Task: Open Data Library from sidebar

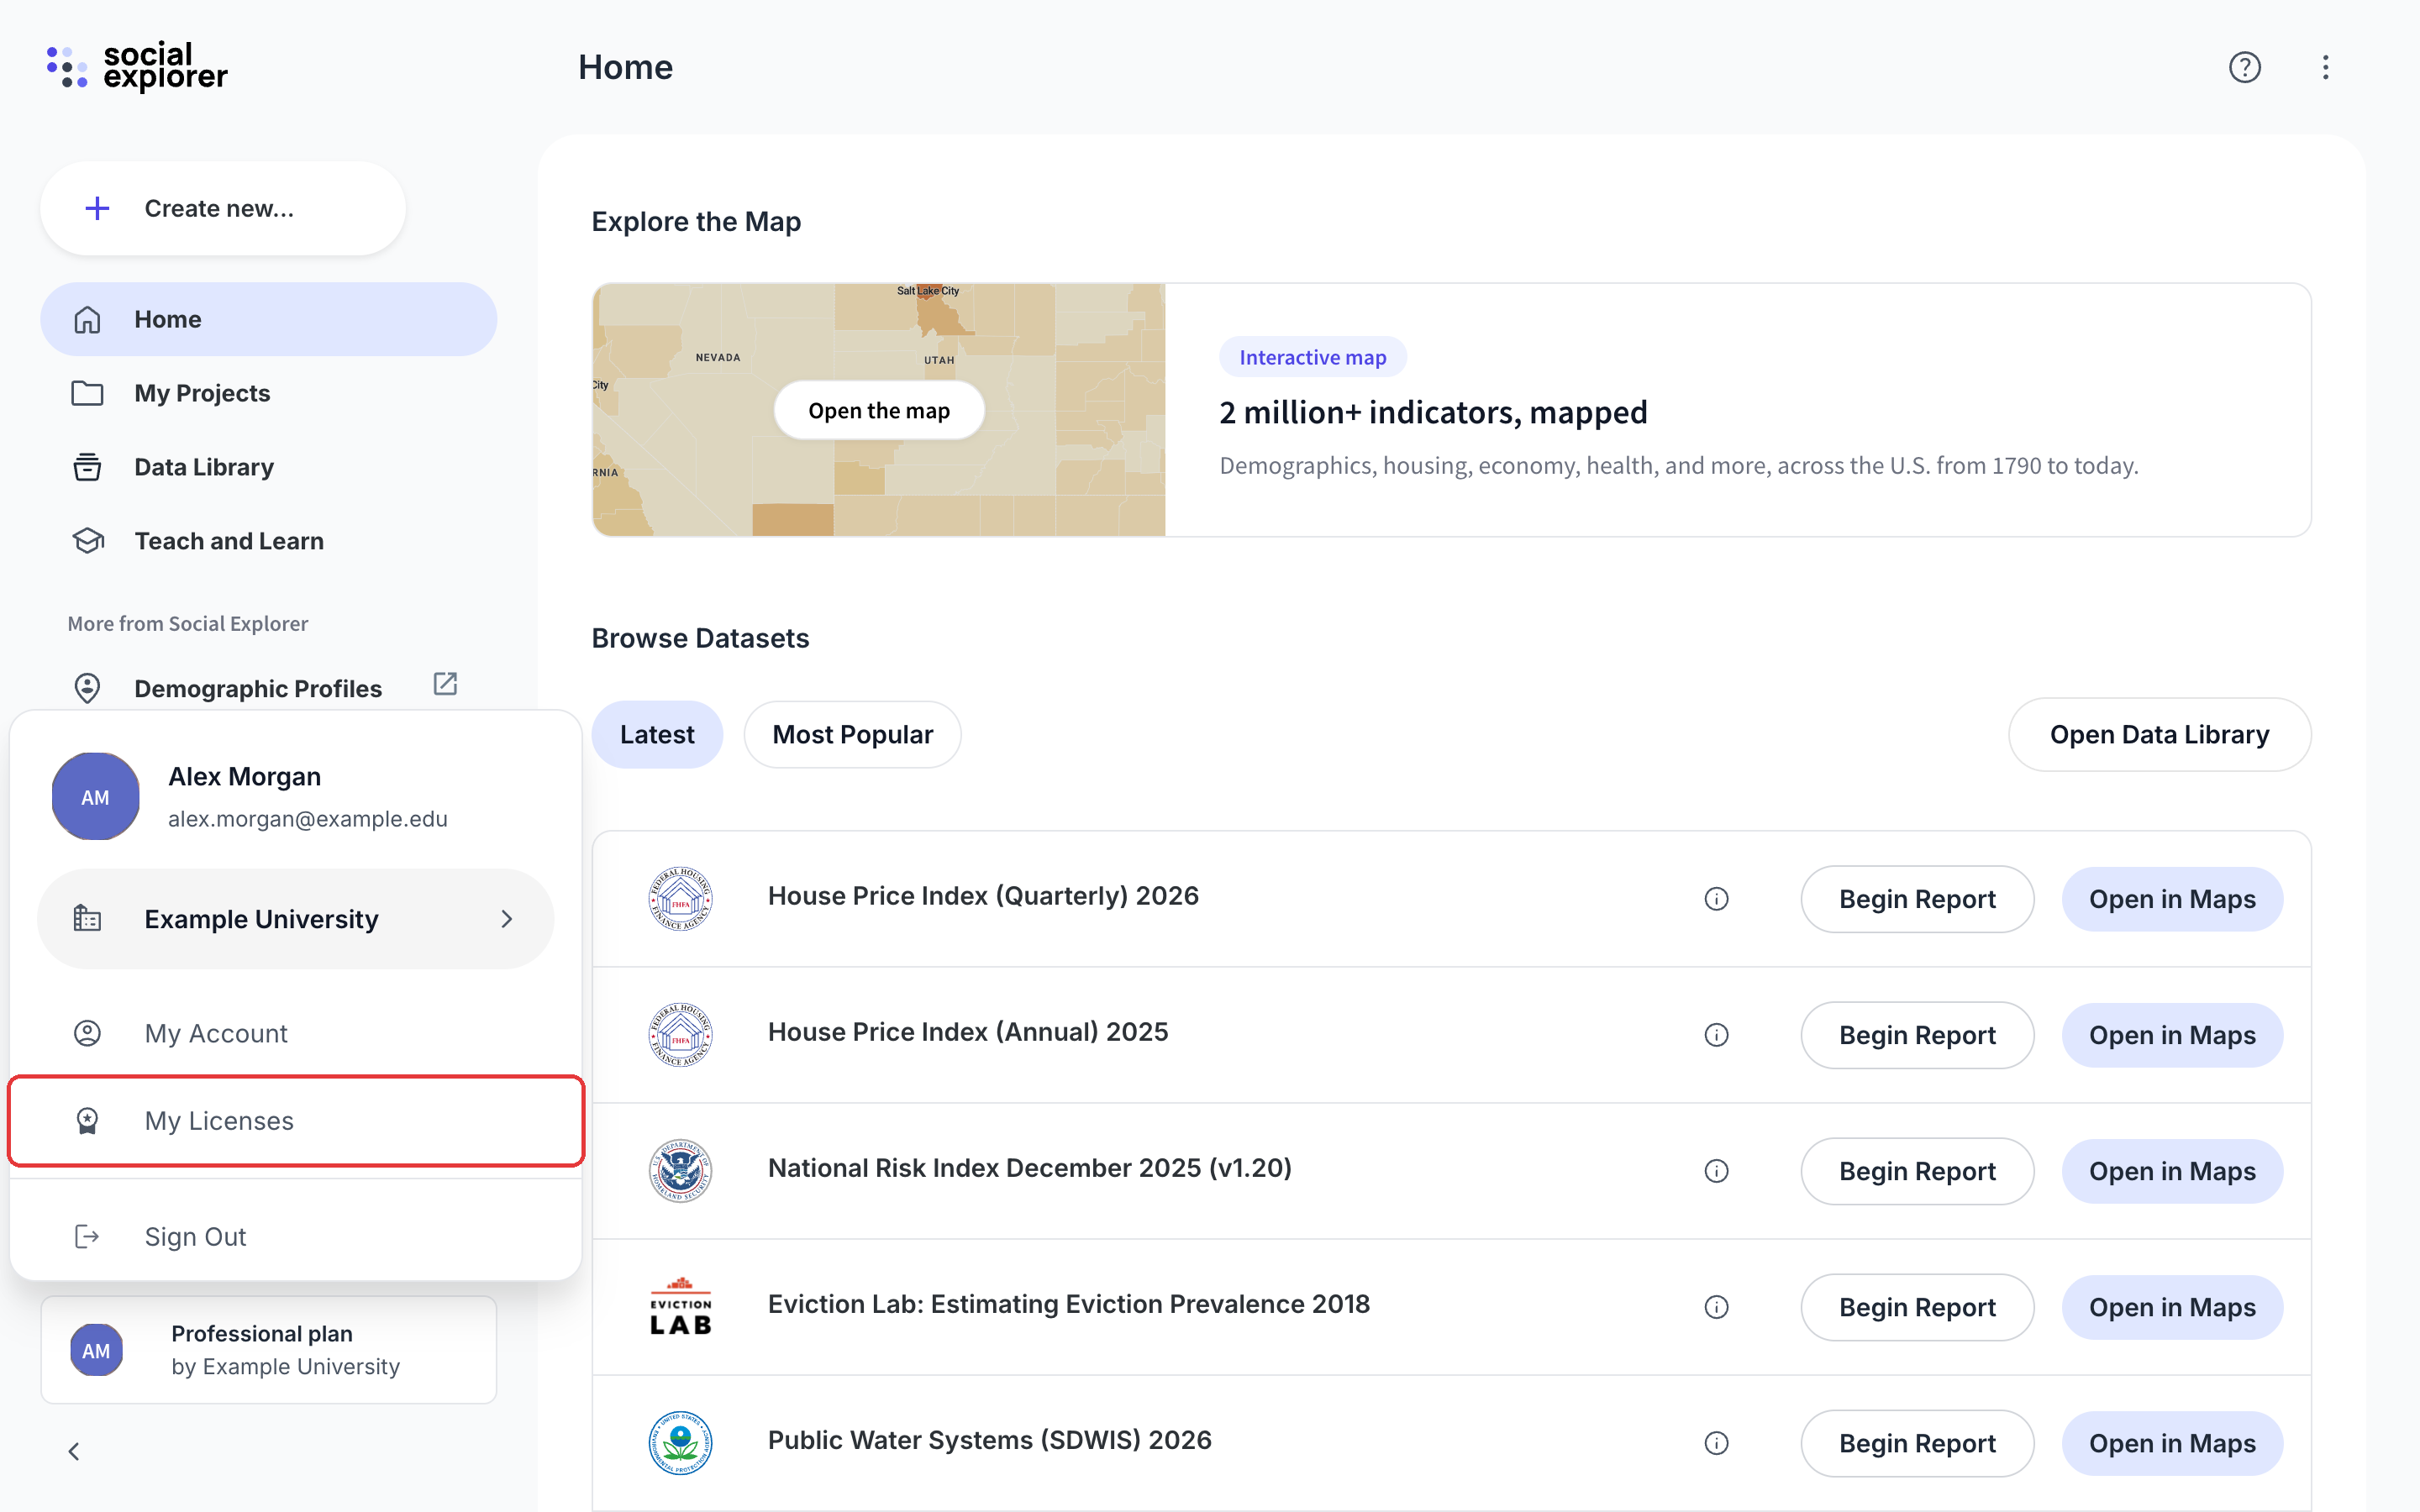Action: click(268, 467)
